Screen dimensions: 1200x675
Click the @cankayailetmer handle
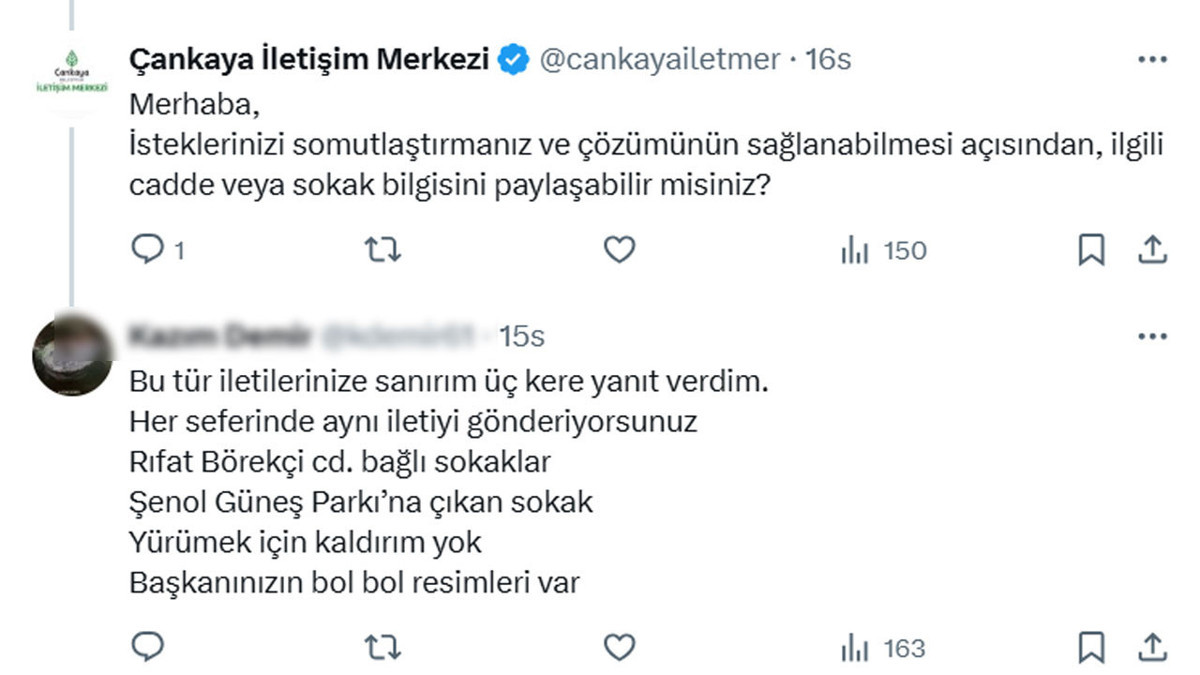click(660, 60)
